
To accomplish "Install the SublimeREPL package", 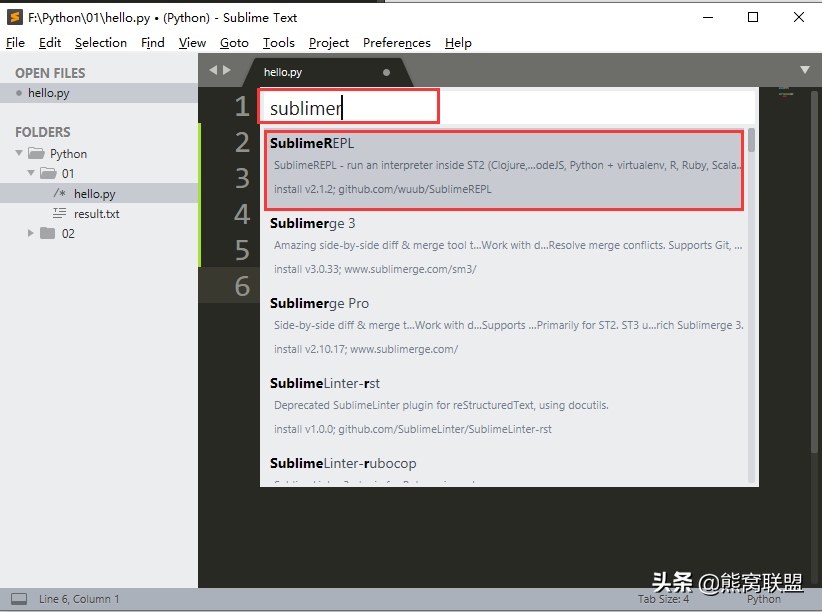I will (x=504, y=170).
